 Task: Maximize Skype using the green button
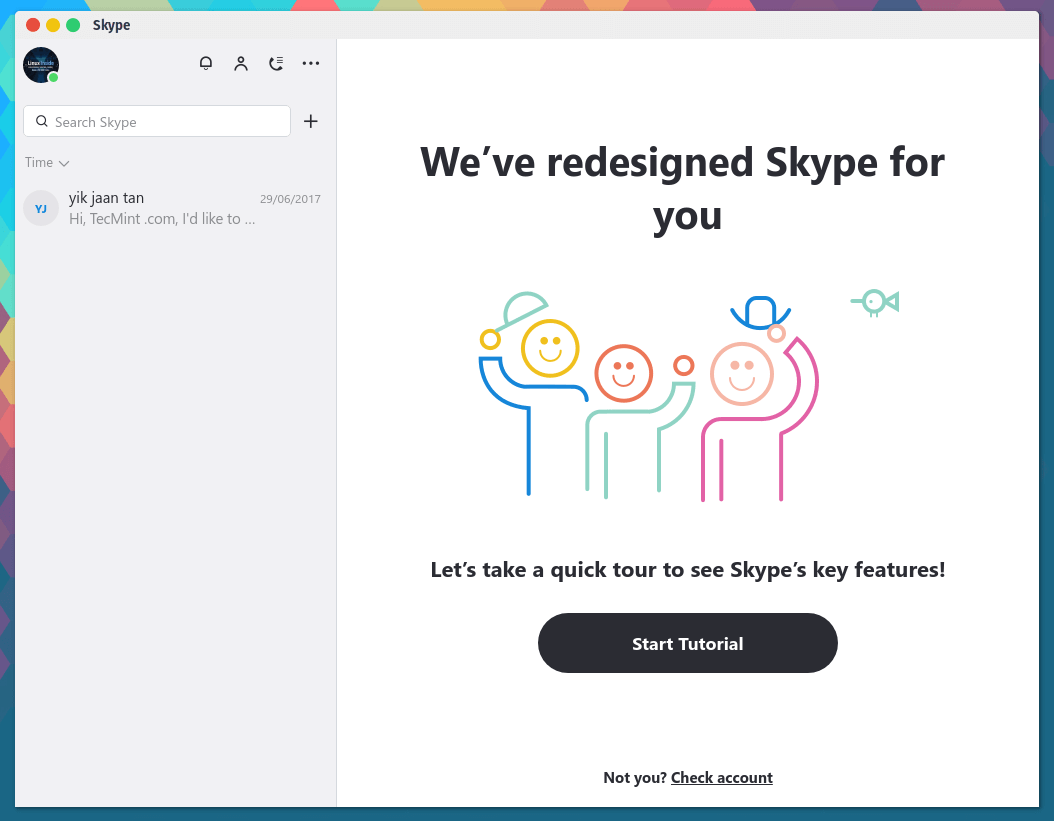click(73, 25)
